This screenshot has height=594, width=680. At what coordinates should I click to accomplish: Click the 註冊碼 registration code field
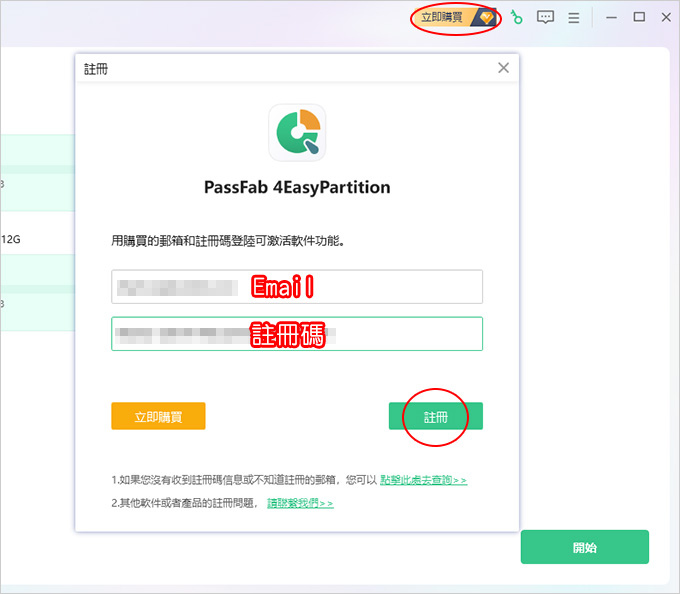point(297,333)
